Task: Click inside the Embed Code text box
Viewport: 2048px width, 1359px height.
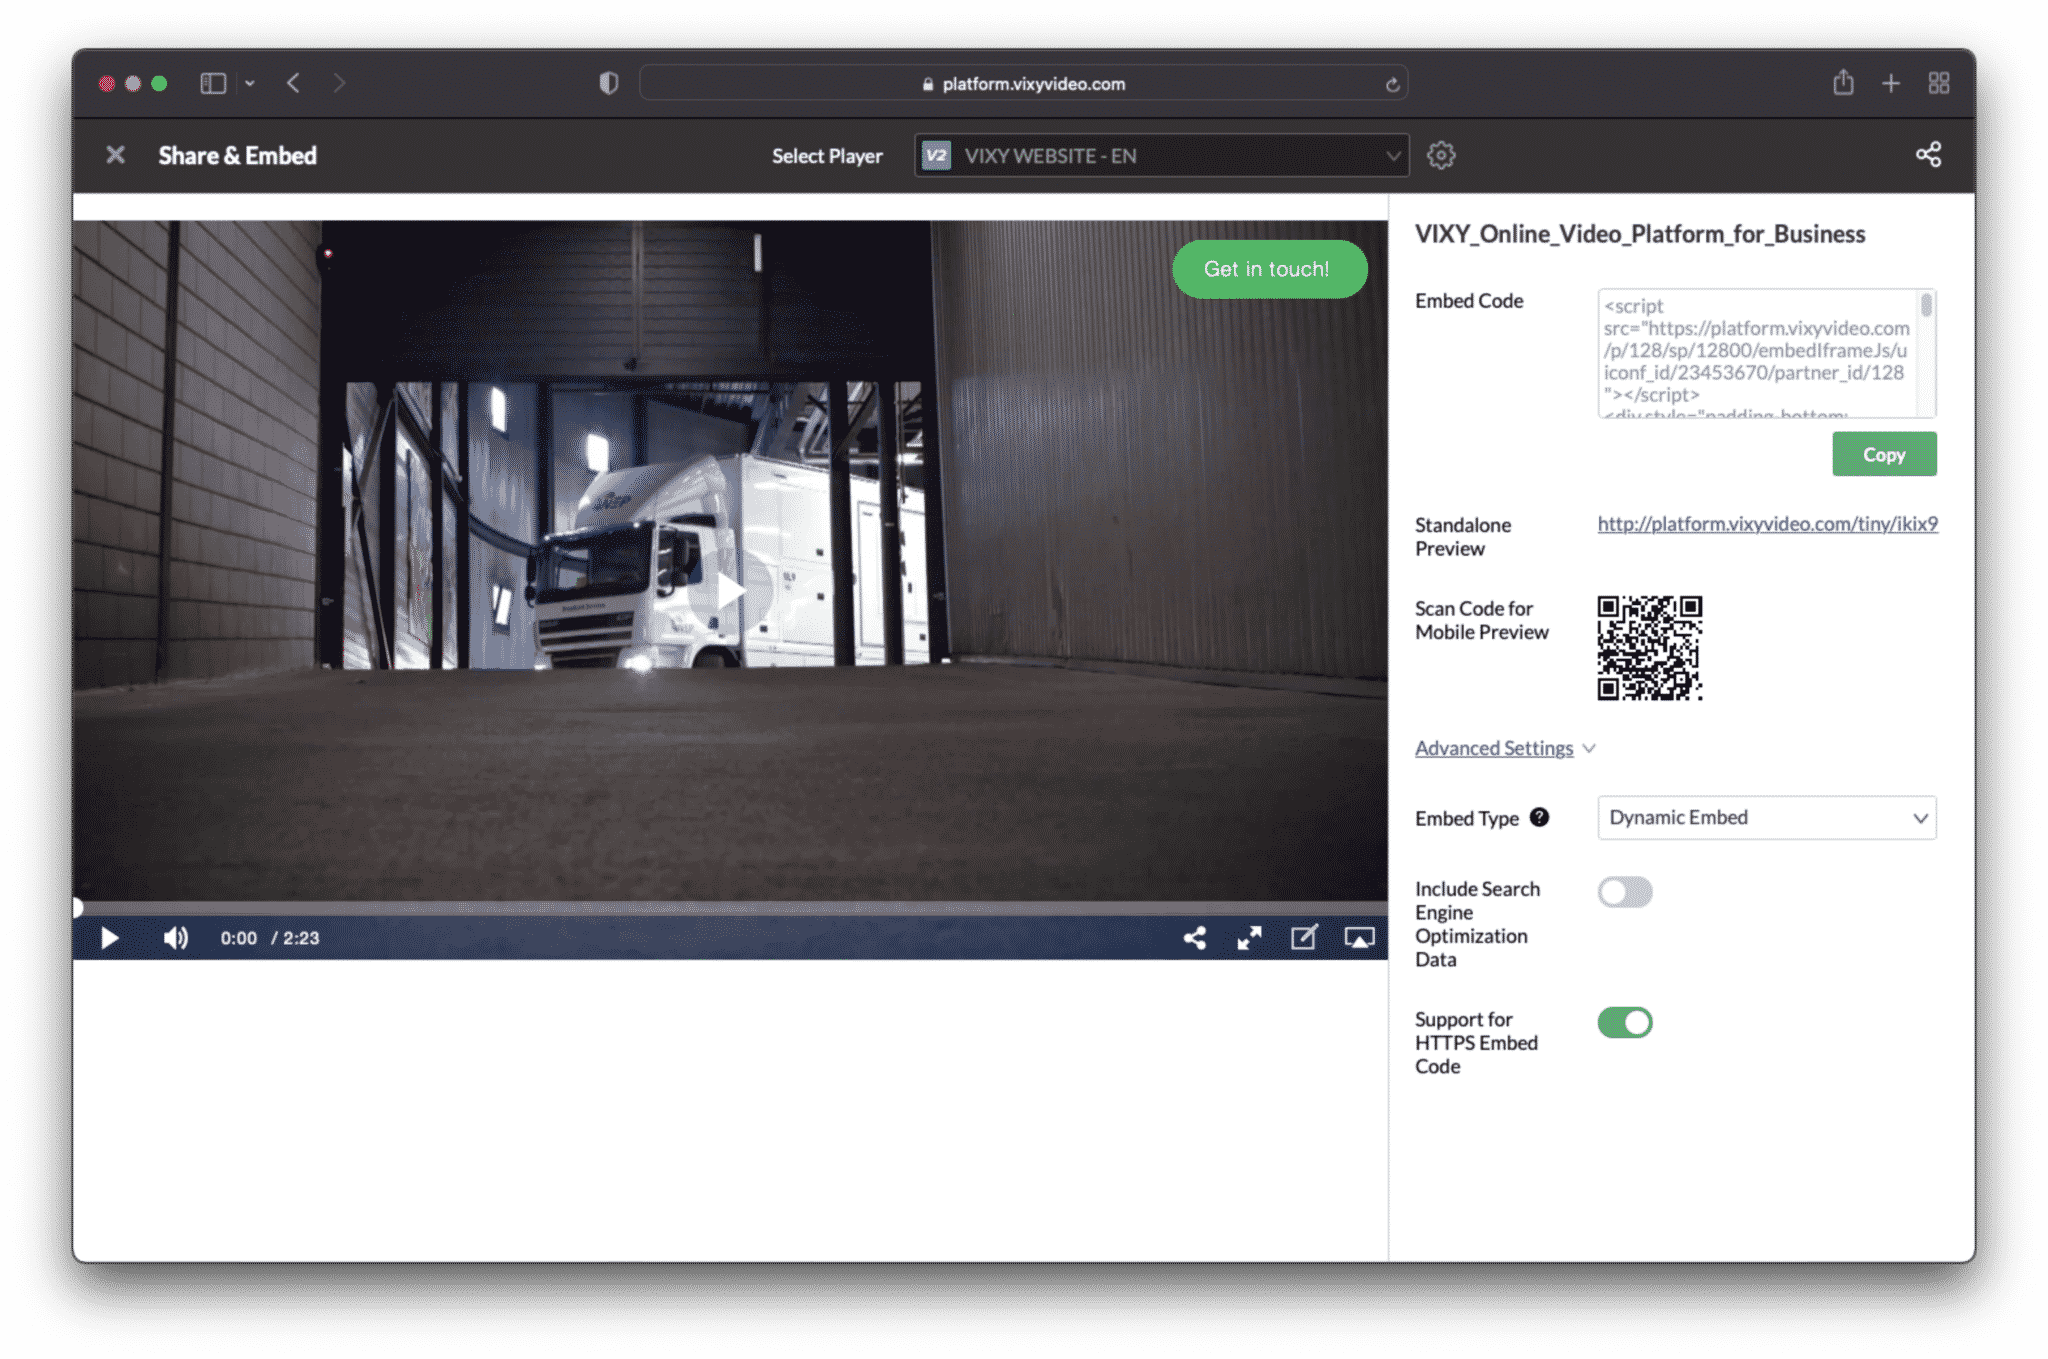Action: pos(1758,353)
